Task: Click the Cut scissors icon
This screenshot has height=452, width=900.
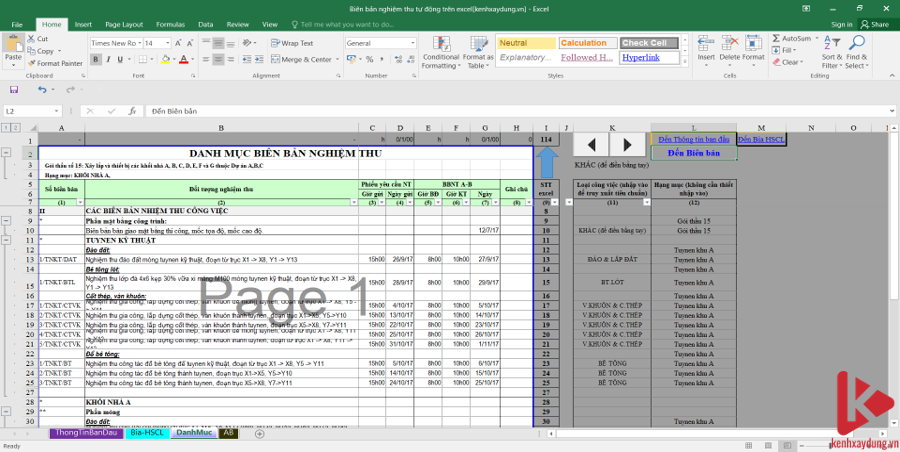Action: click(32, 39)
